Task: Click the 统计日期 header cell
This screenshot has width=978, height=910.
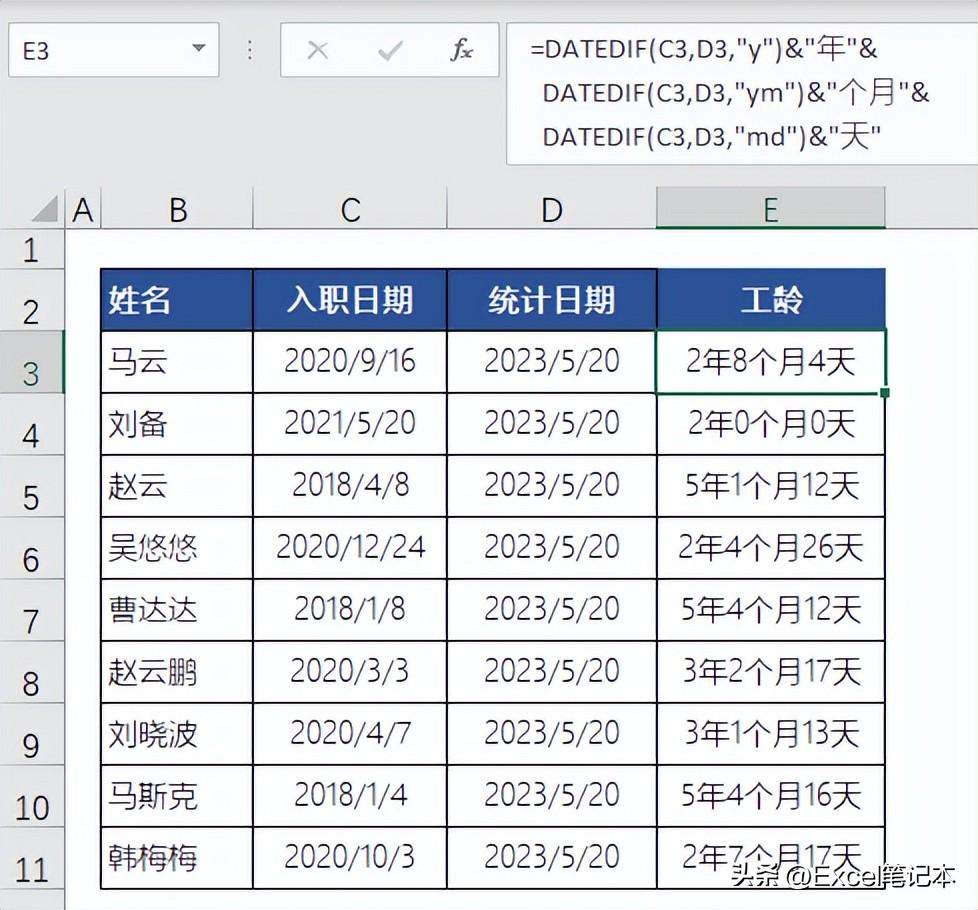Action: pyautogui.click(x=552, y=300)
